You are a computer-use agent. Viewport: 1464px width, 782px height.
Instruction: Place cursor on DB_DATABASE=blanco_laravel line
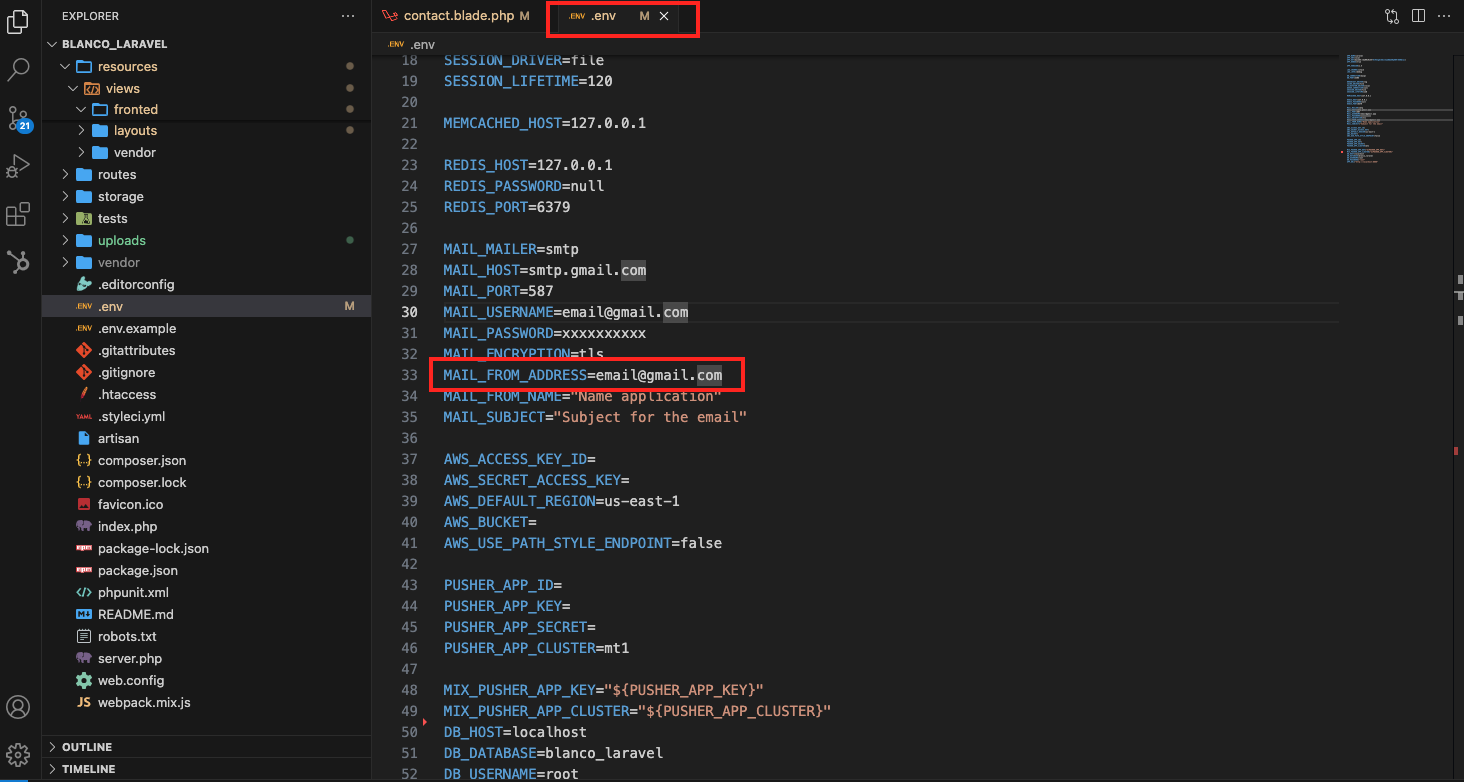pyautogui.click(x=553, y=753)
